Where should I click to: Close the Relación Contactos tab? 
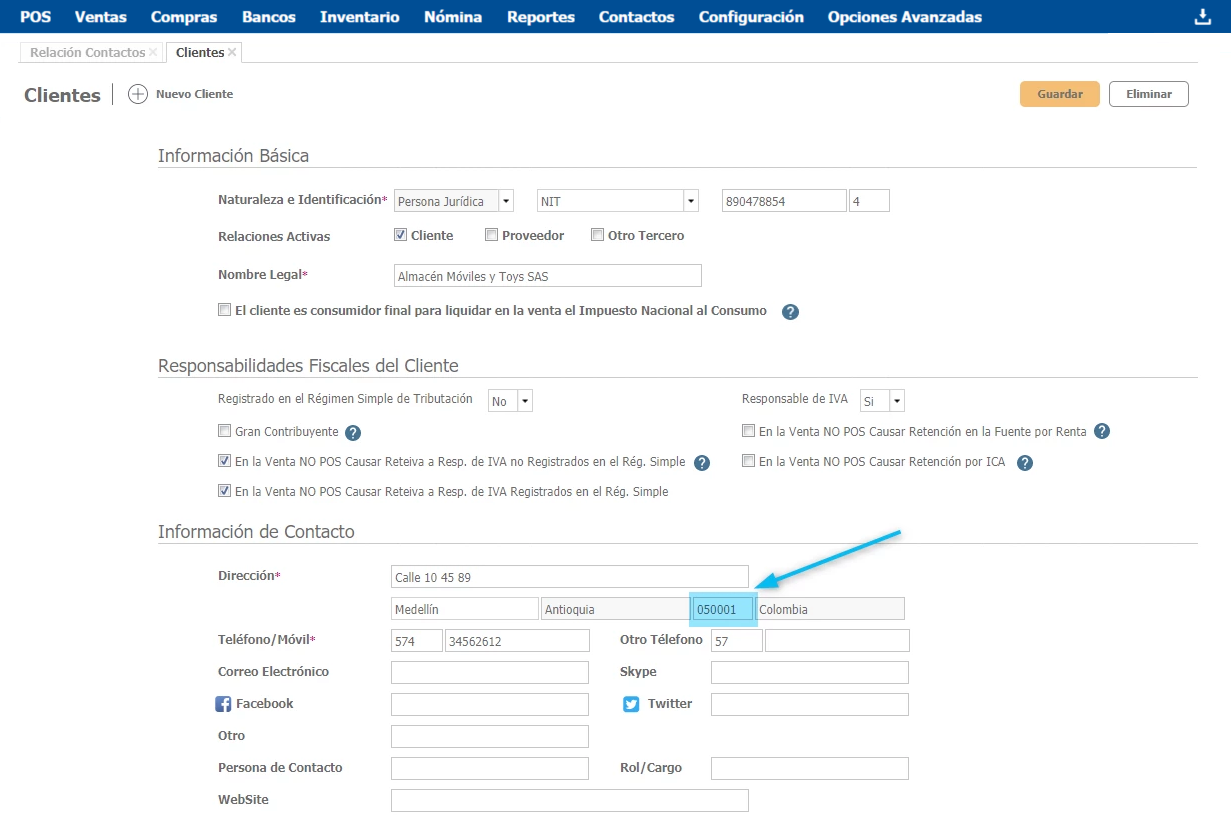click(153, 52)
